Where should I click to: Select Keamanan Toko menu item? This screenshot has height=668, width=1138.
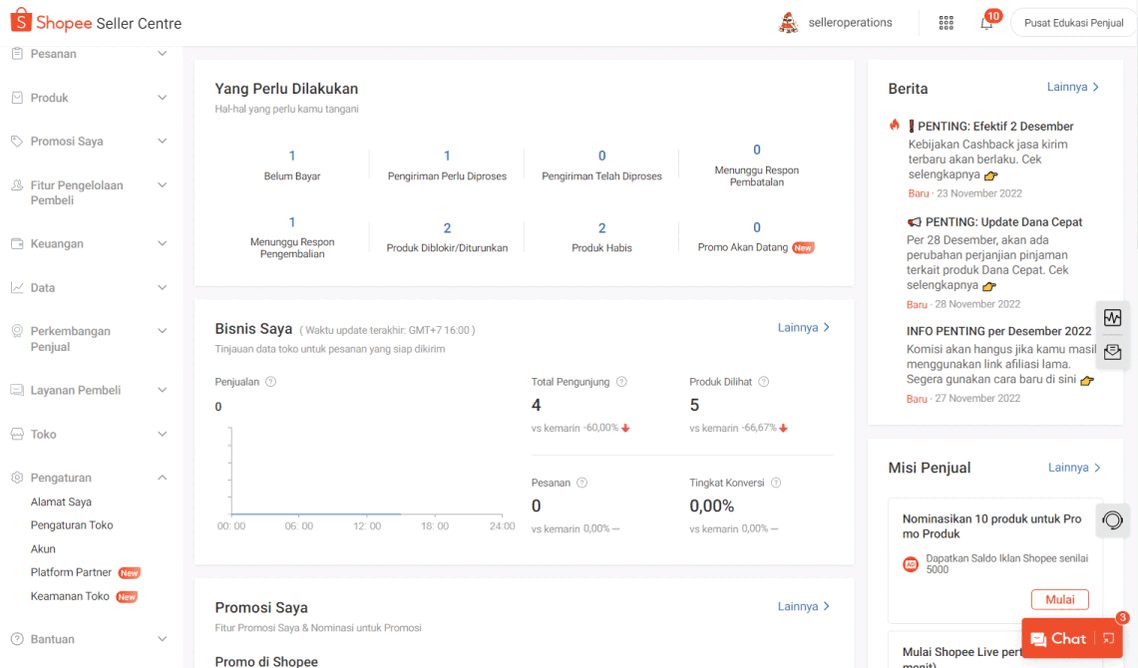70,597
